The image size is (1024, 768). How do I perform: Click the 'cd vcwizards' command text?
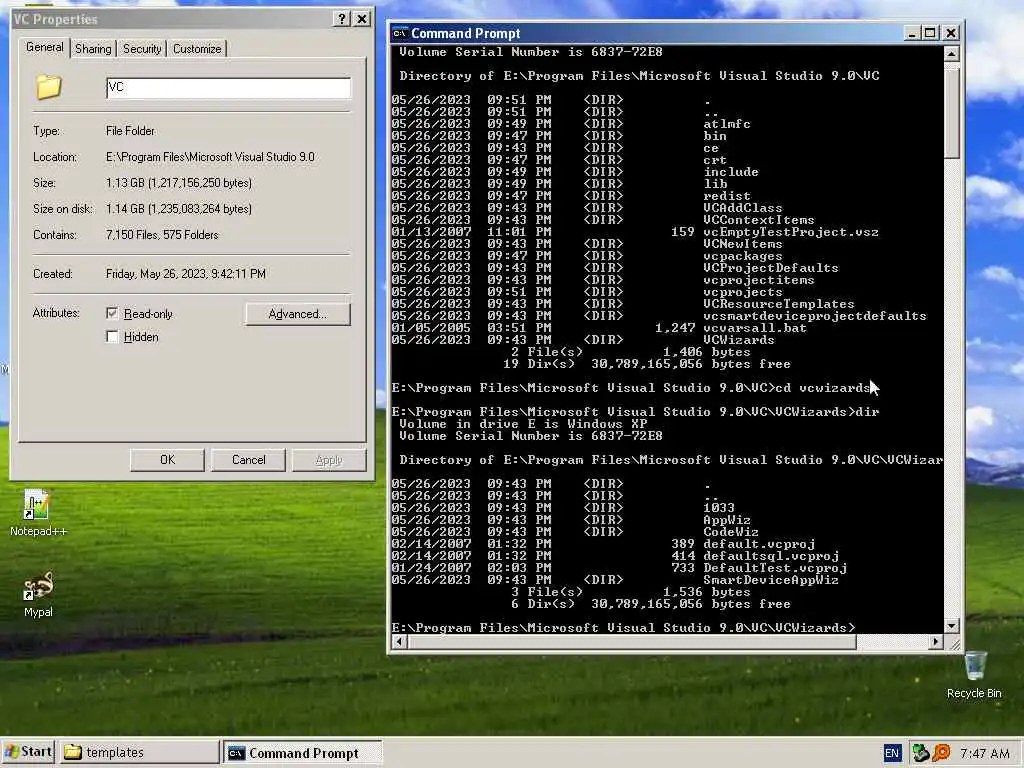pos(823,388)
